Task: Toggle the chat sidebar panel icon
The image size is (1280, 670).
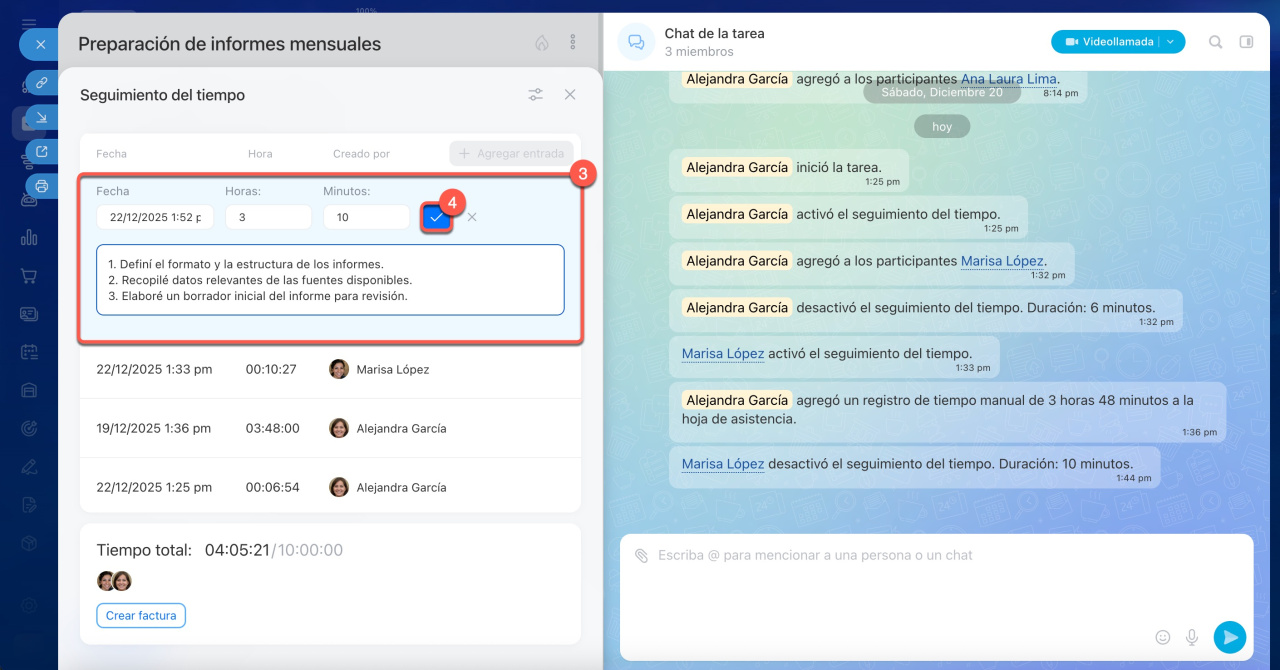Action: click(1246, 42)
